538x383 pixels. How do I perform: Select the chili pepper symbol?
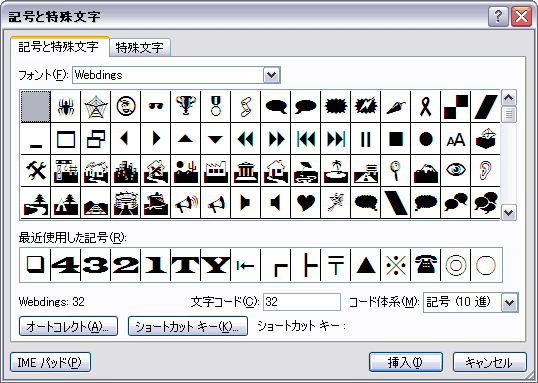(x=396, y=106)
